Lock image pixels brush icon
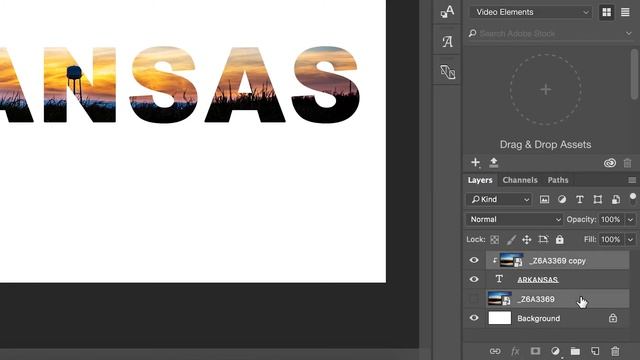The width and height of the screenshot is (640, 360). 511,240
